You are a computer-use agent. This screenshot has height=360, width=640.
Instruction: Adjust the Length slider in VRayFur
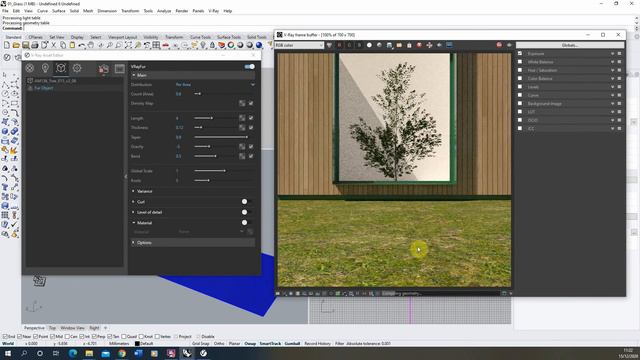214,118
